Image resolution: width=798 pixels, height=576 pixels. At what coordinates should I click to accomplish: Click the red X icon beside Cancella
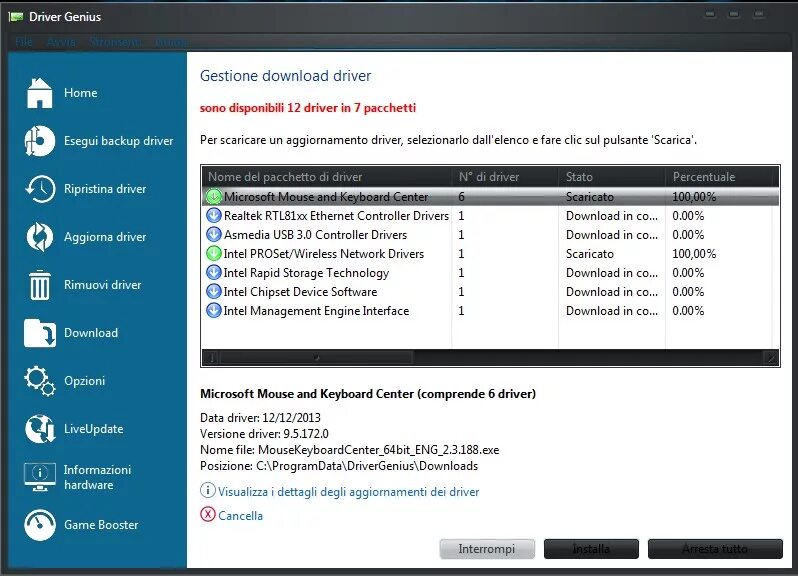(x=208, y=514)
